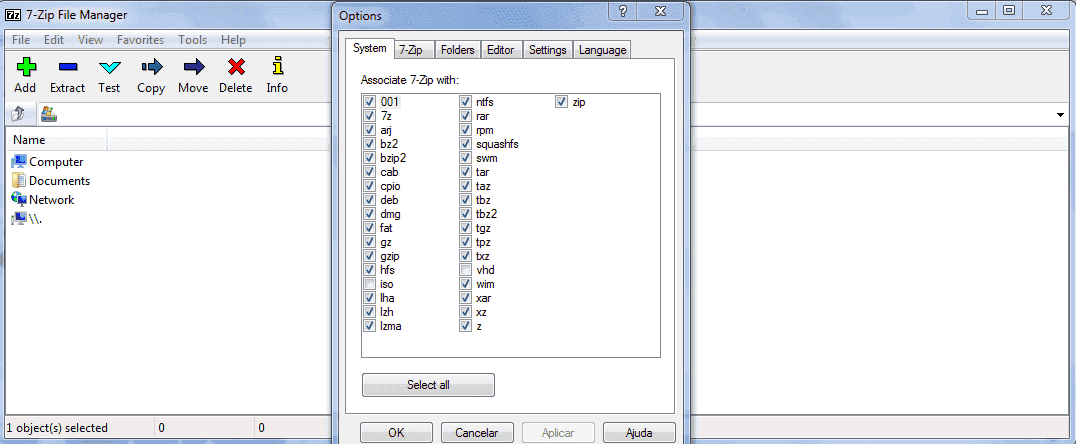This screenshot has width=1076, height=444.
Task: Open the Favorites menu
Action: 141,40
